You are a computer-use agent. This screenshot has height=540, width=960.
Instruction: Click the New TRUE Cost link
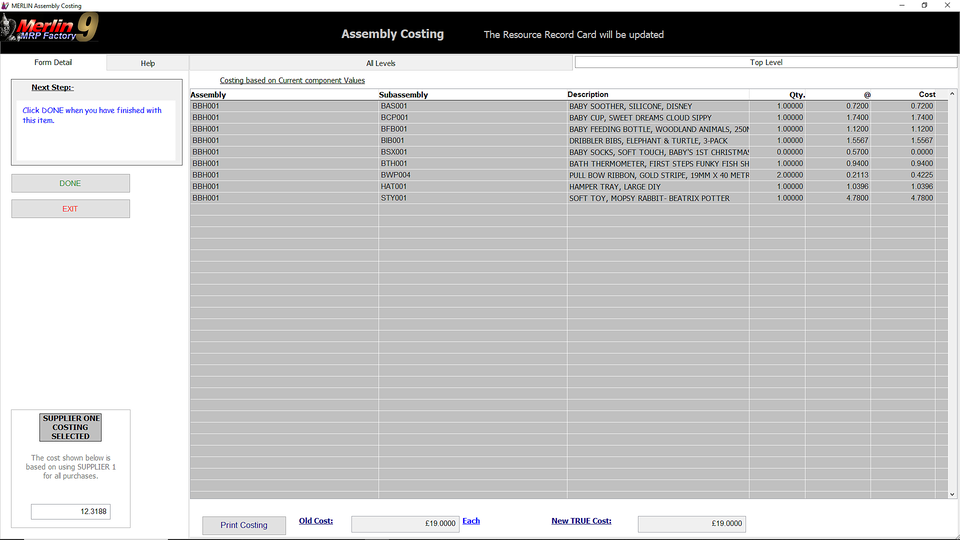(x=581, y=521)
